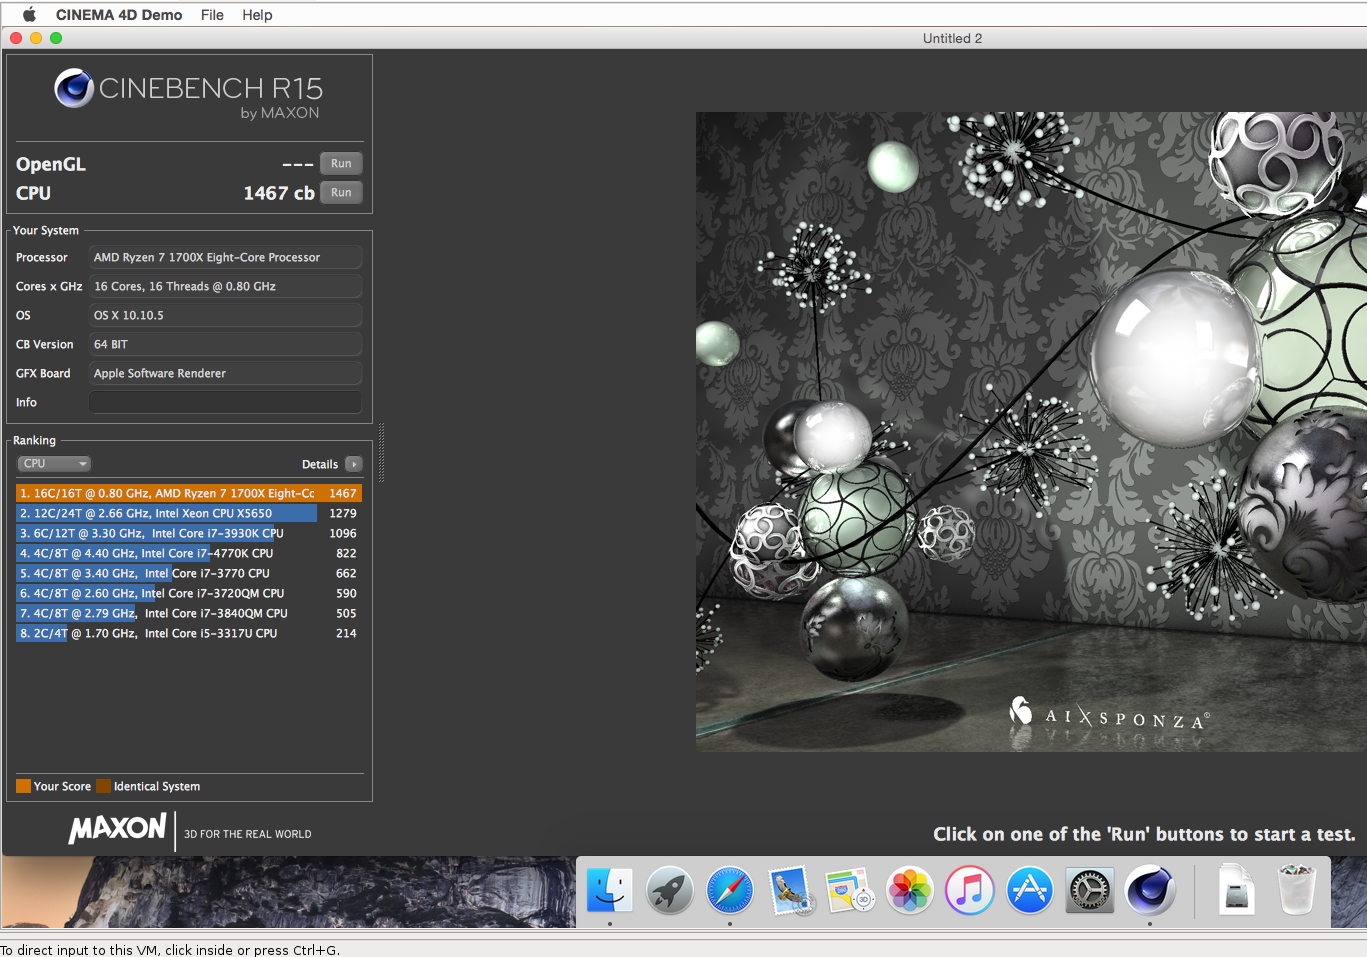Click the '3D FOR THE REAL WORLD' tagline
The height and width of the screenshot is (957, 1367).
coord(248,834)
